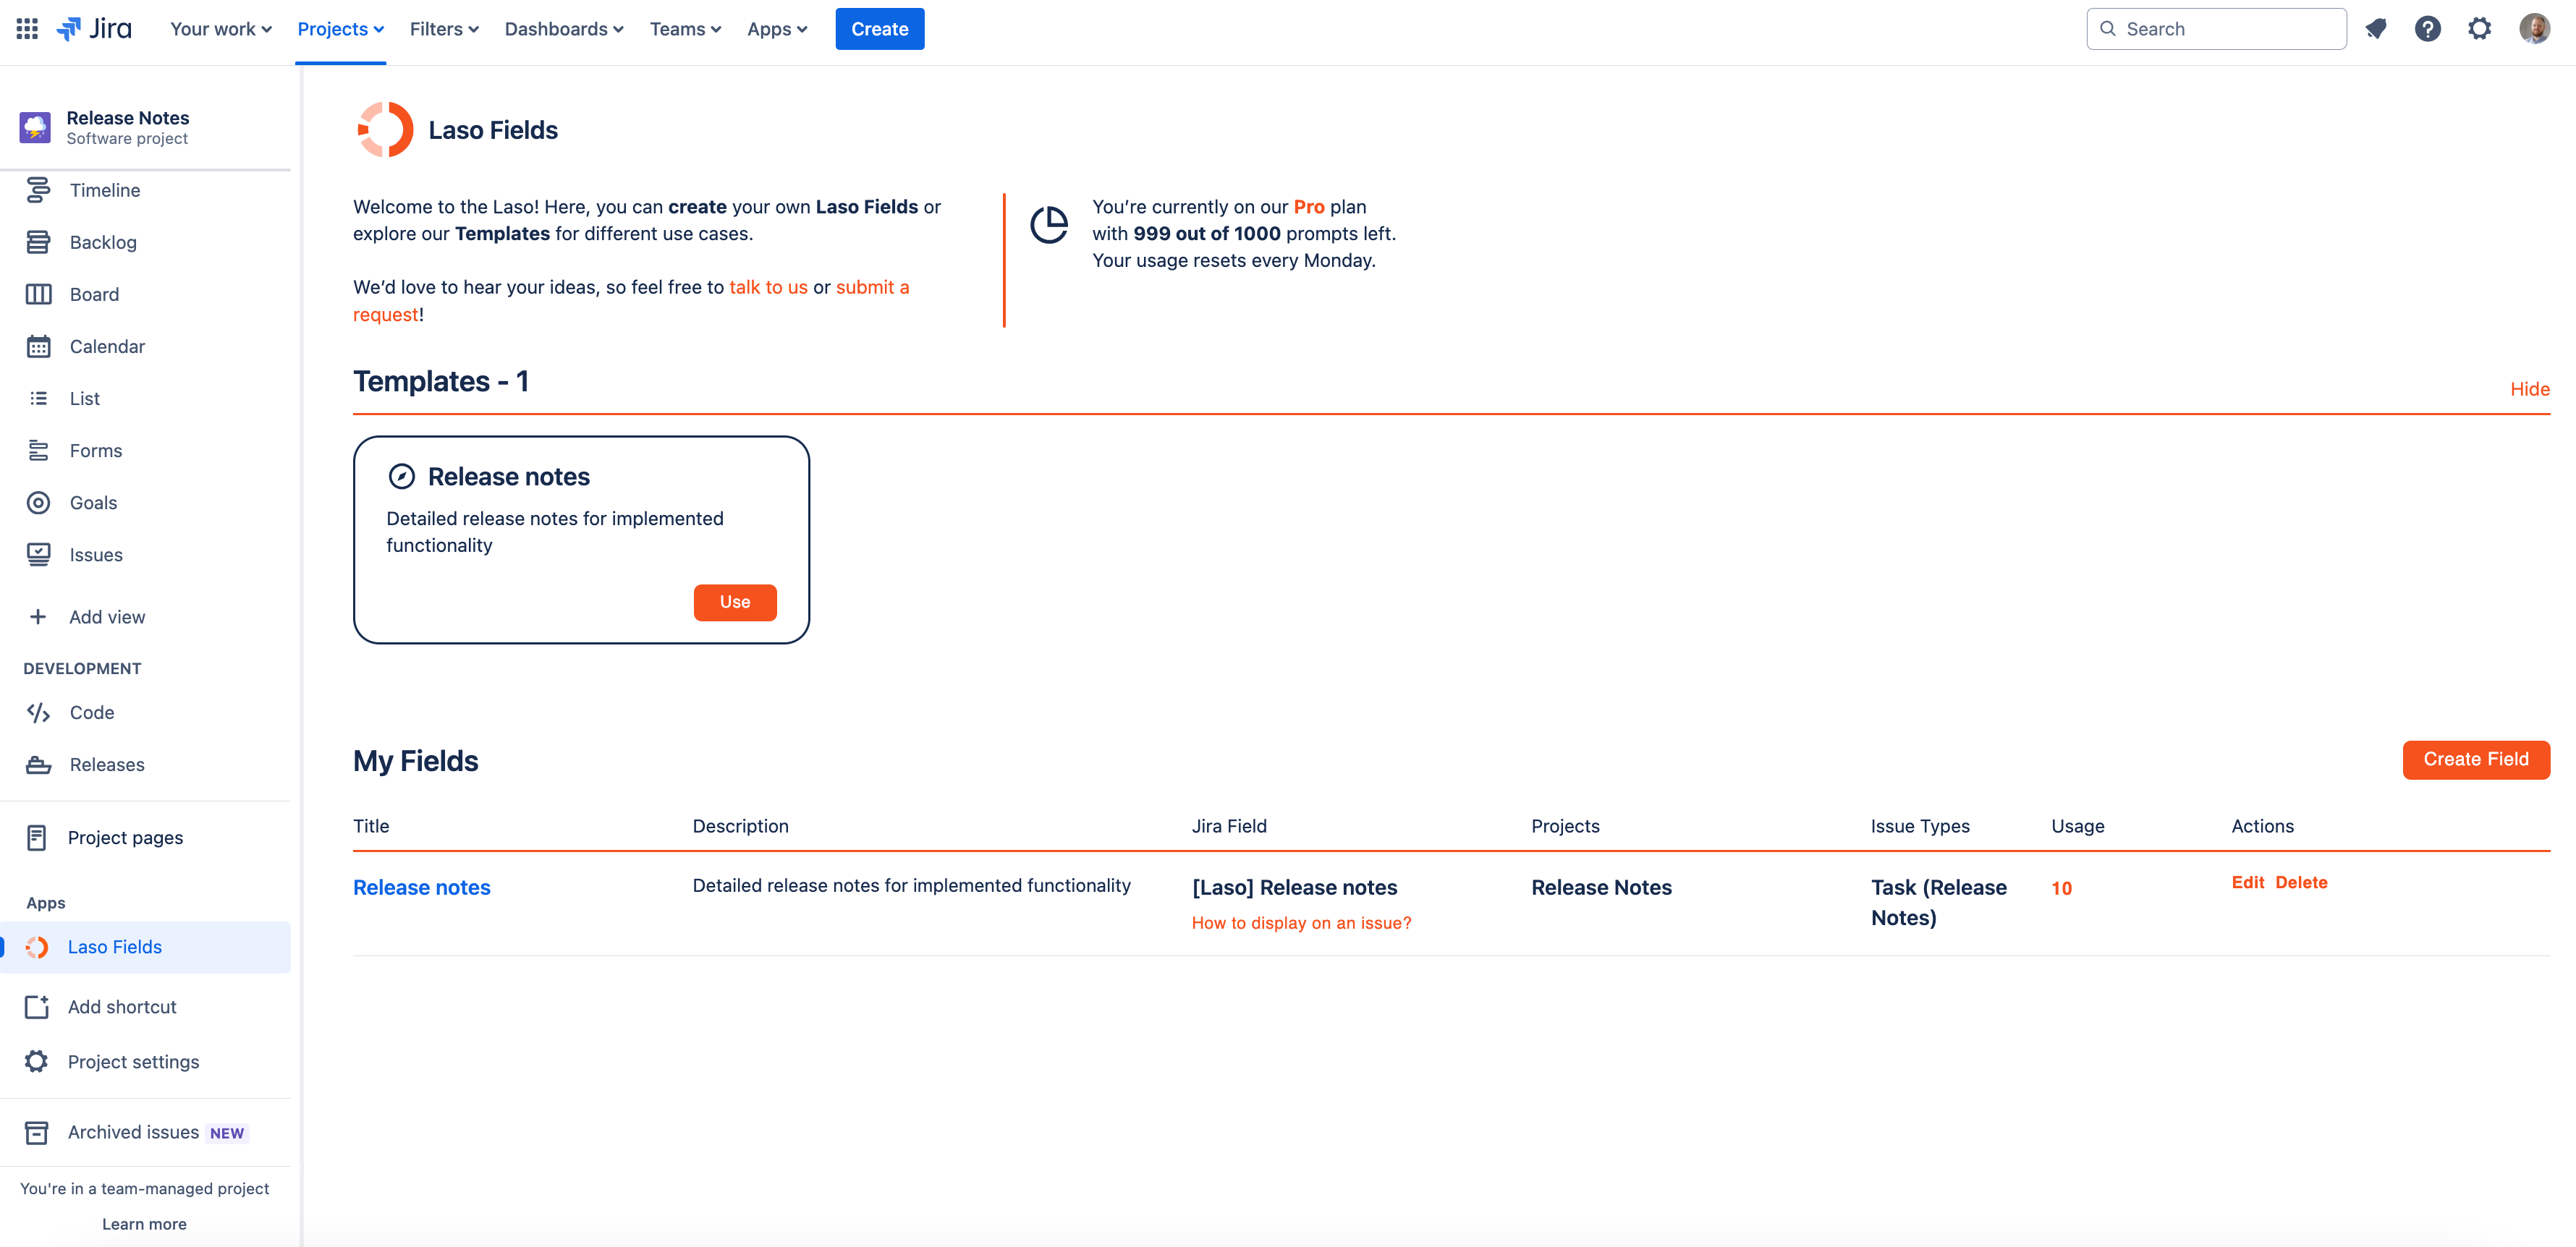Viewport: 2576px width, 1247px height.
Task: Click the notifications bell icon
Action: tap(2376, 29)
